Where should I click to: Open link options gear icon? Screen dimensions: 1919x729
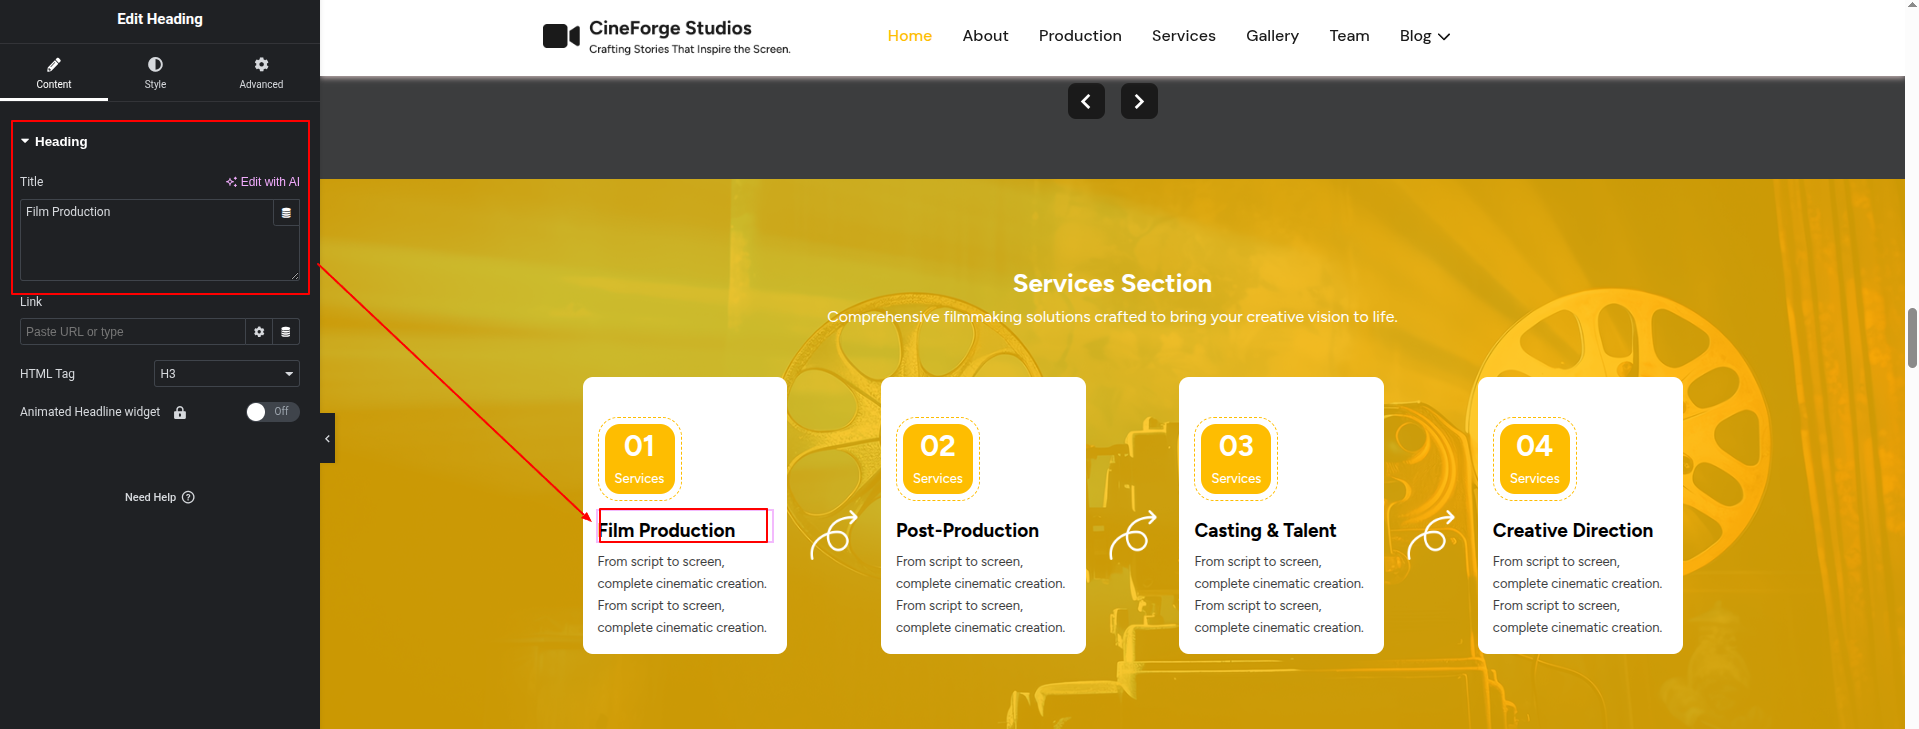pos(259,332)
